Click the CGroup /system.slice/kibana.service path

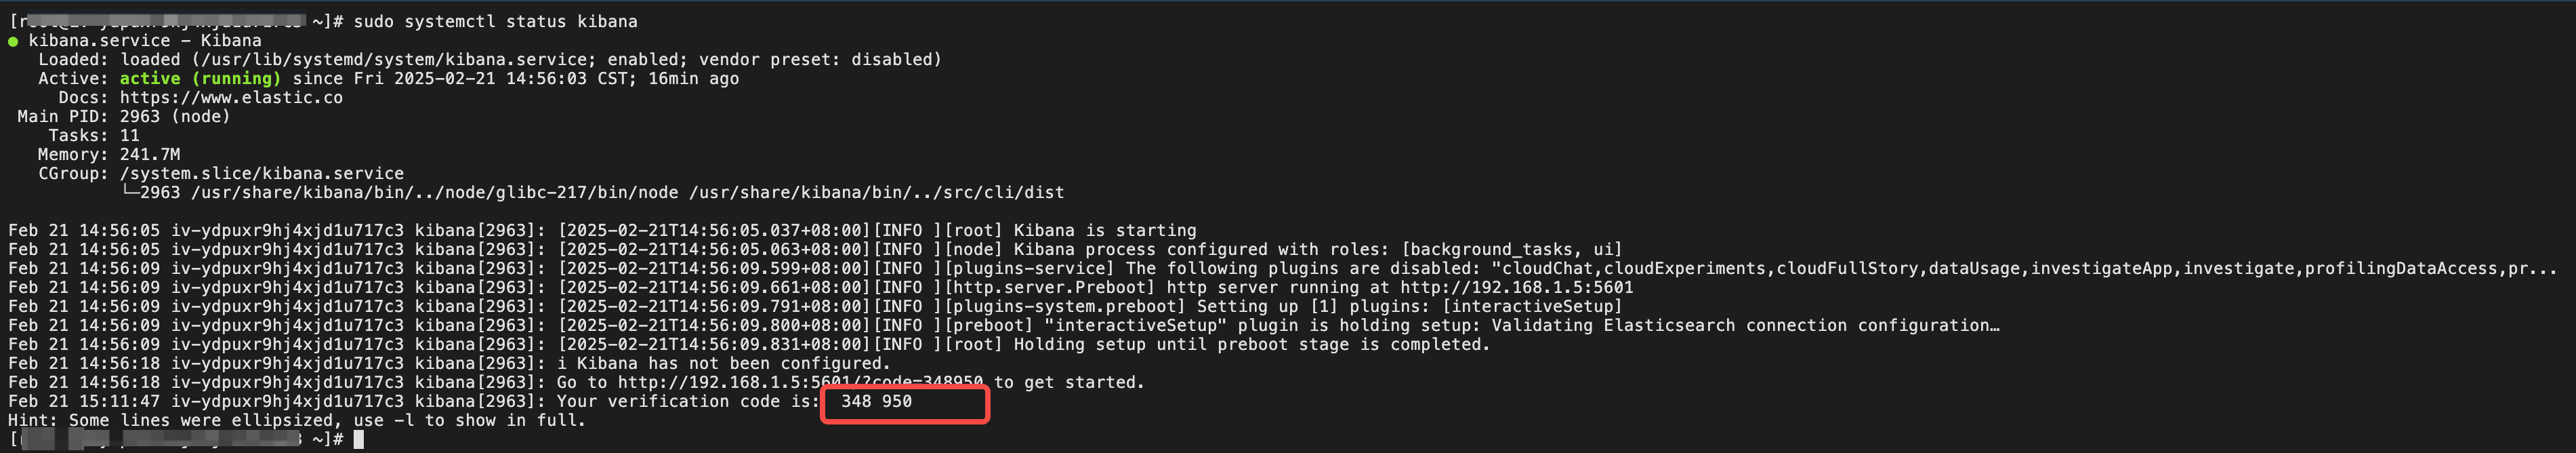tap(262, 173)
